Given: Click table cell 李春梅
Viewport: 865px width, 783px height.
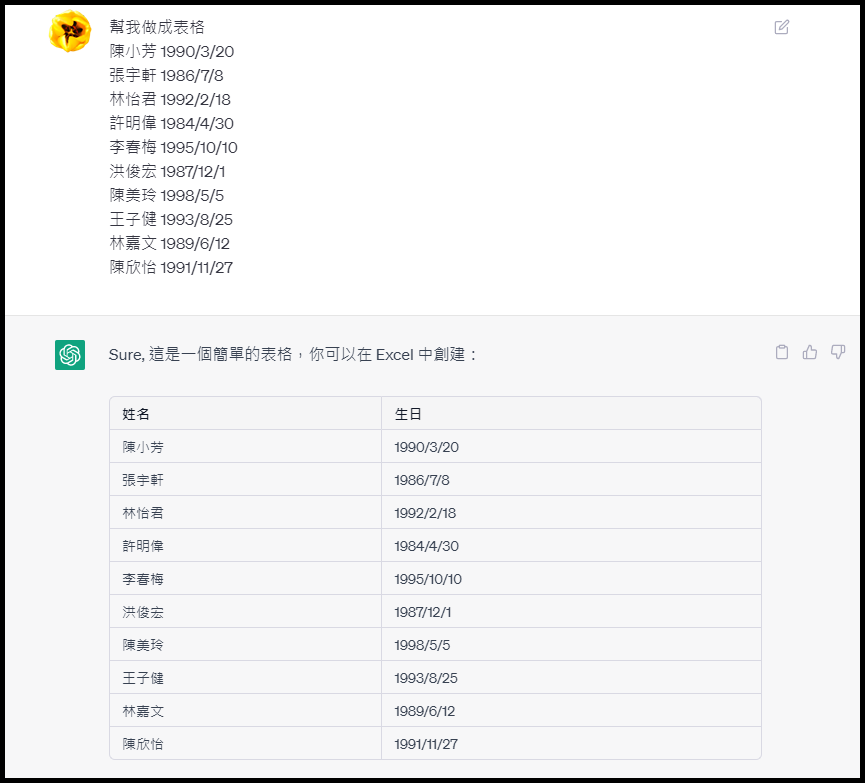Looking at the screenshot, I should 245,578.
